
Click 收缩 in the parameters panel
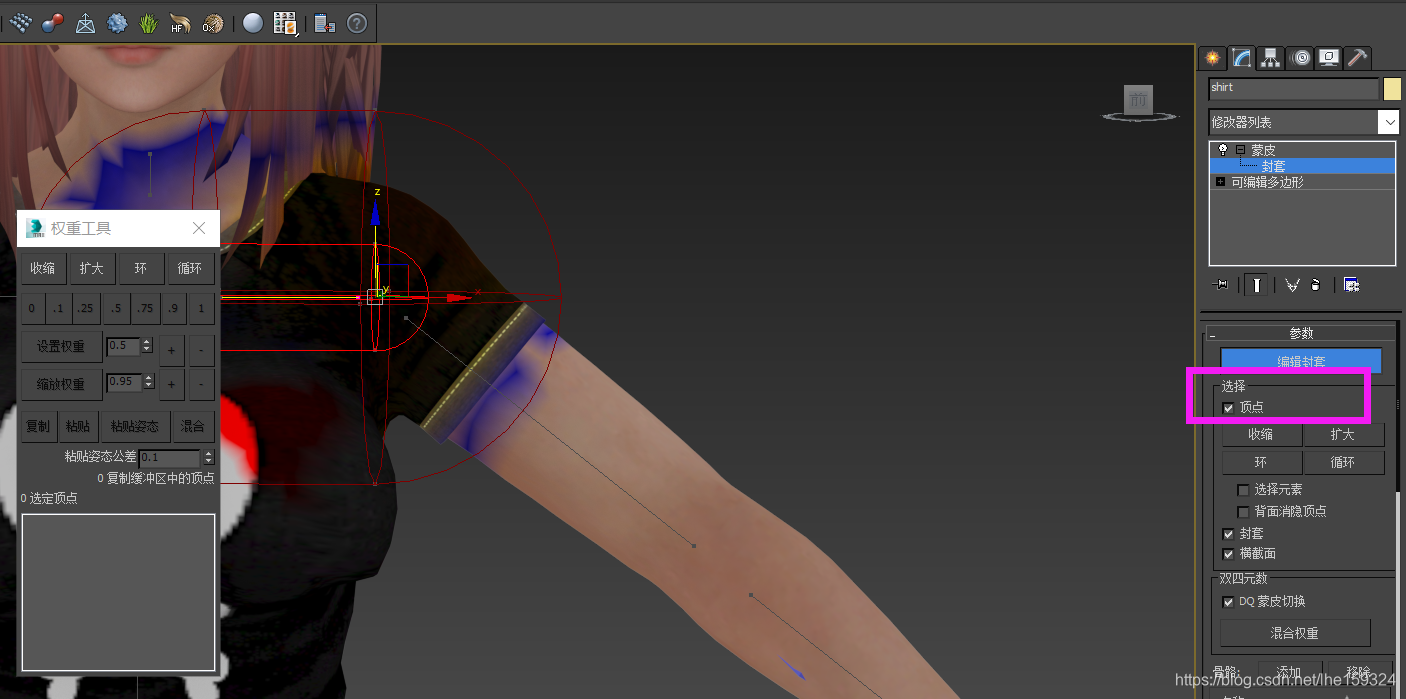coord(1261,434)
